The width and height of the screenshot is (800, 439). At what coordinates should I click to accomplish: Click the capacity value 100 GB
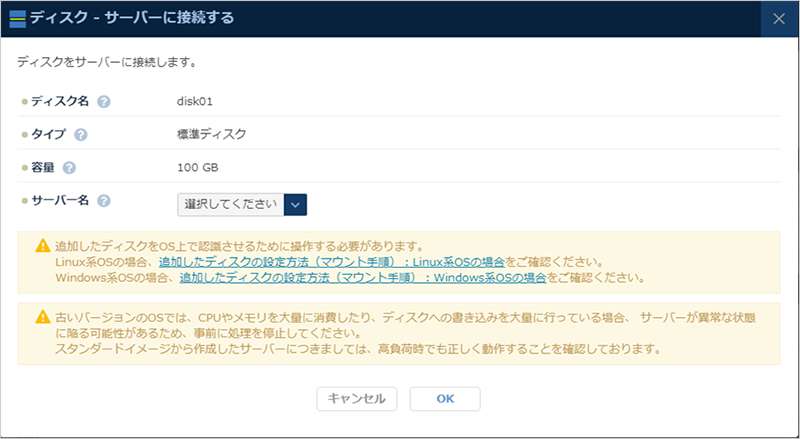[198, 168]
